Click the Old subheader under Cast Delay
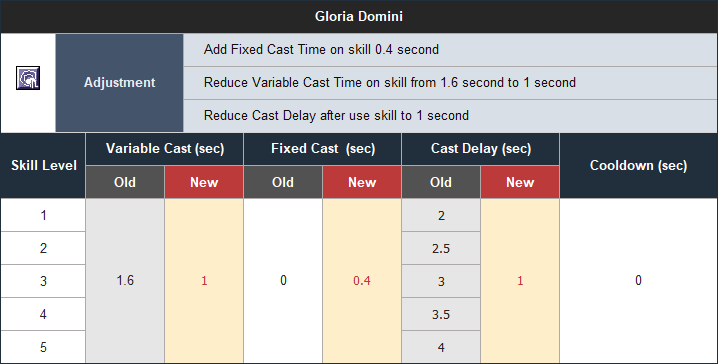The width and height of the screenshot is (718, 364). [x=441, y=182]
